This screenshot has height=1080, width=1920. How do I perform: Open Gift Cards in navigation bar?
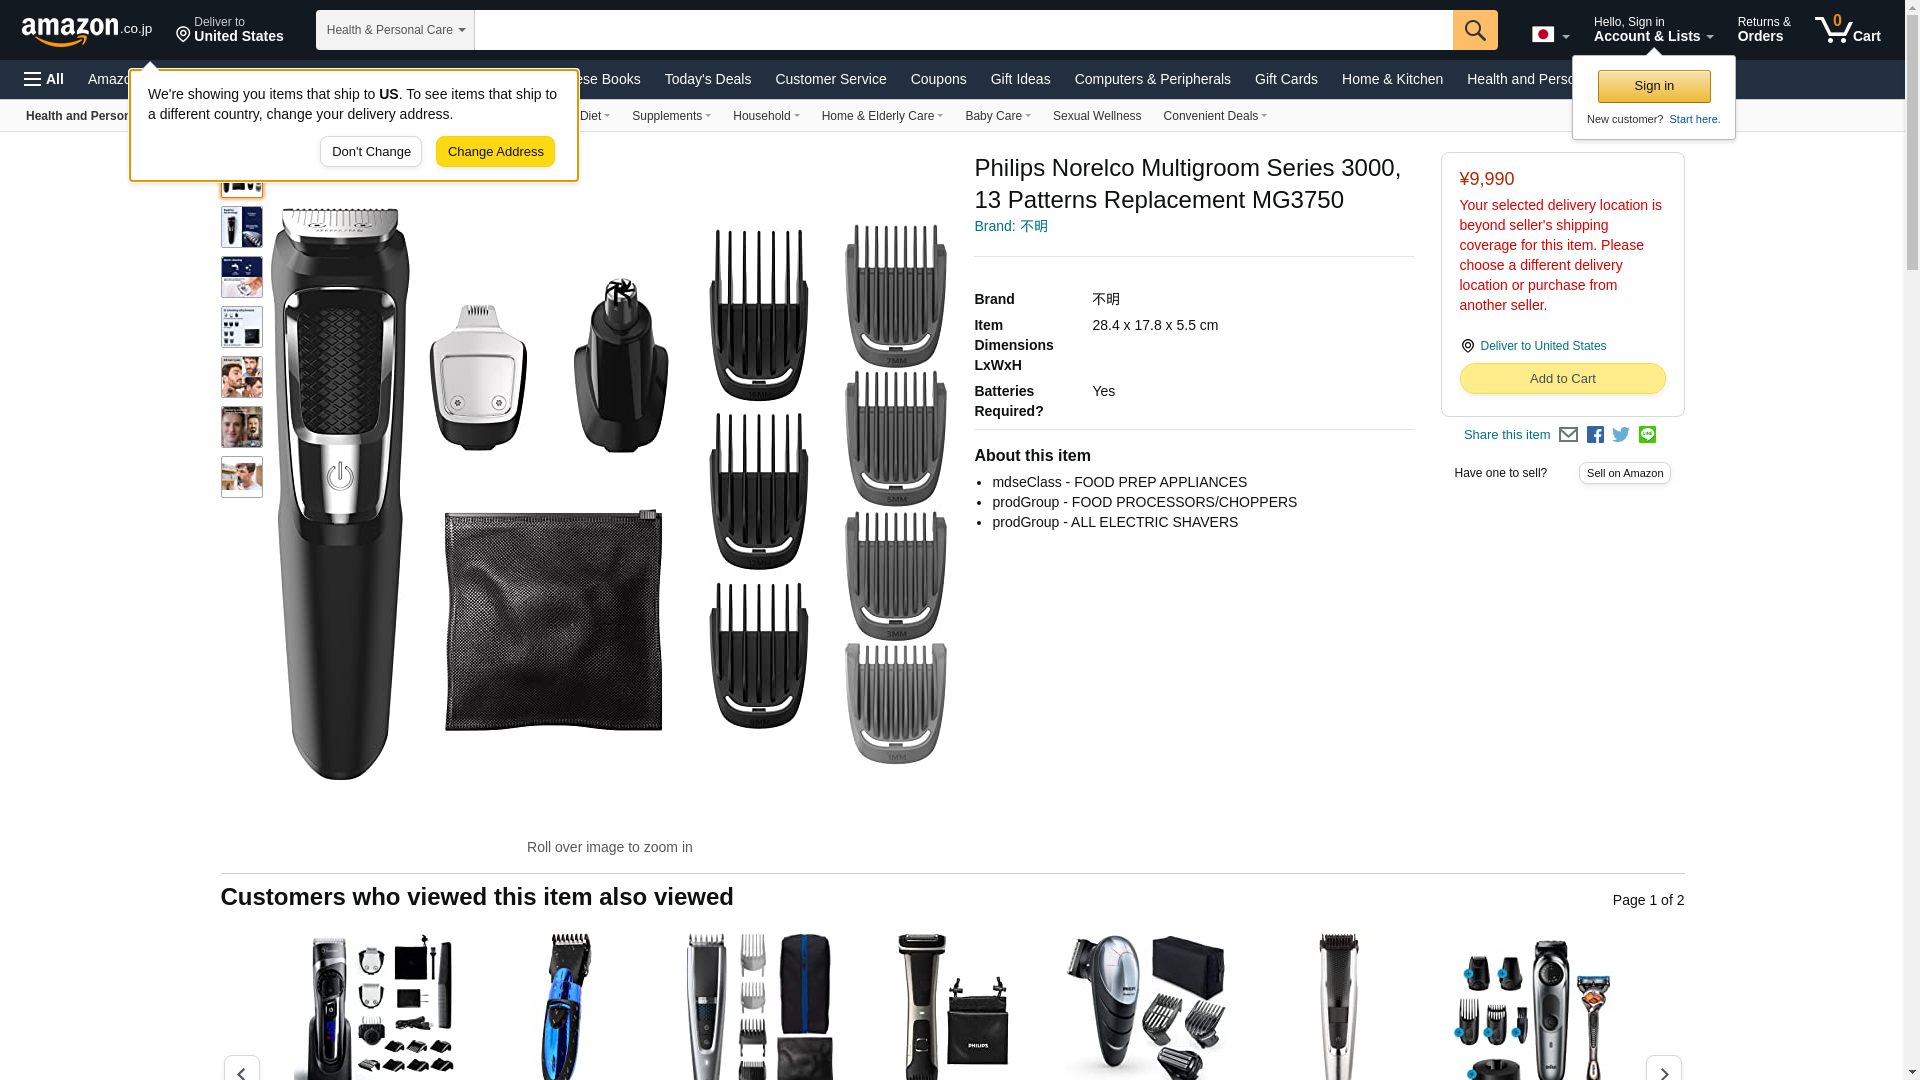(1286, 79)
